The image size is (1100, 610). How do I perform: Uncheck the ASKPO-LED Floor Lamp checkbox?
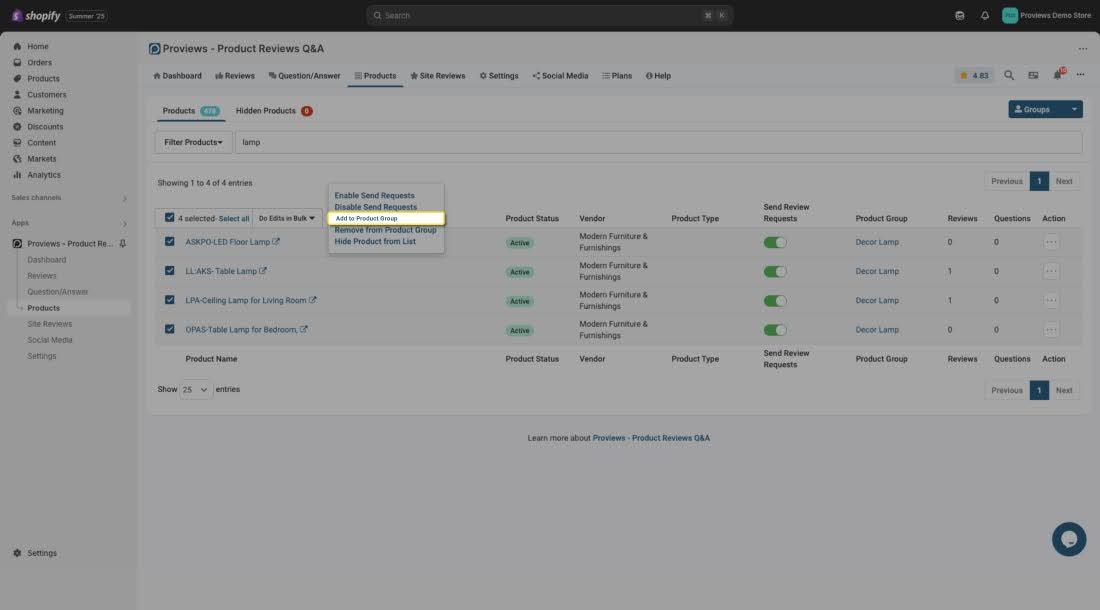[170, 242]
